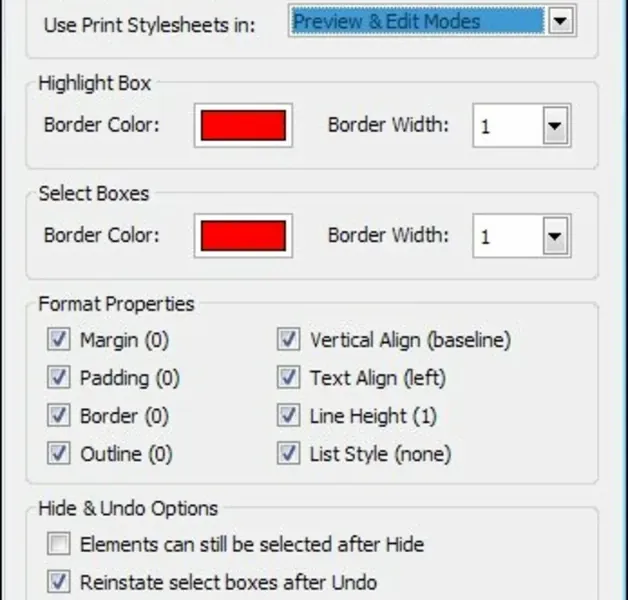Screen dimensions: 628x600
Task: Click the Format Properties group label
Action: click(116, 303)
